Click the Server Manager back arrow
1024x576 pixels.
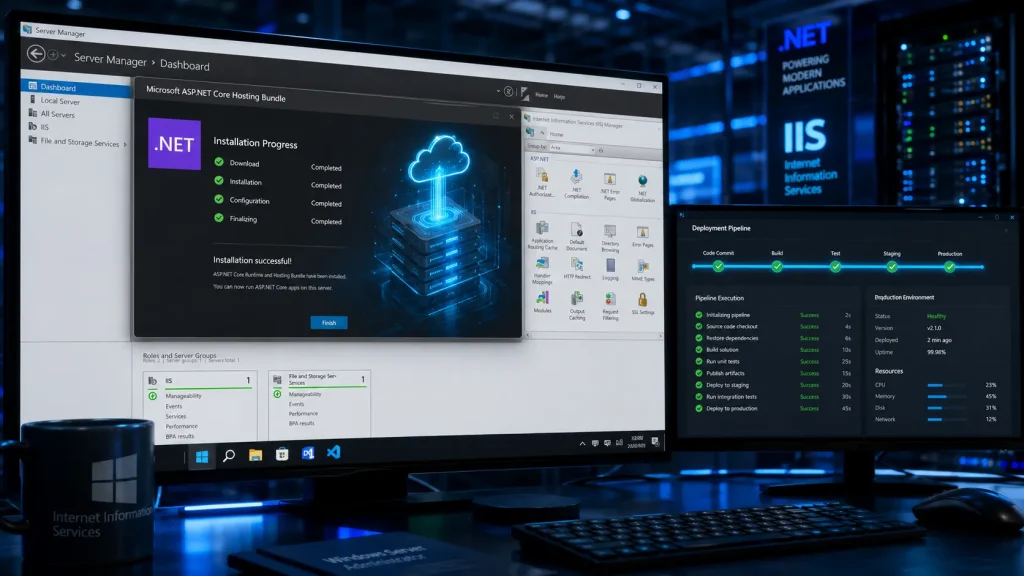36,53
